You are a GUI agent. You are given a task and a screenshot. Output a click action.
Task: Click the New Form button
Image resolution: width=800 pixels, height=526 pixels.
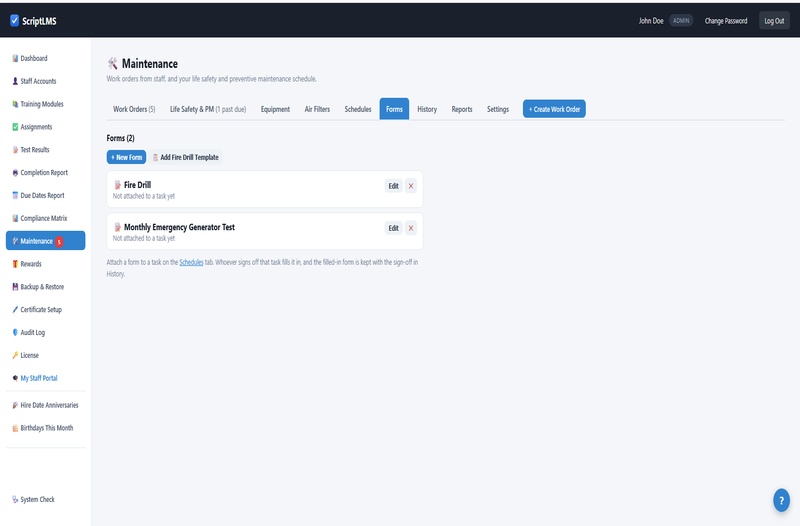click(x=126, y=157)
